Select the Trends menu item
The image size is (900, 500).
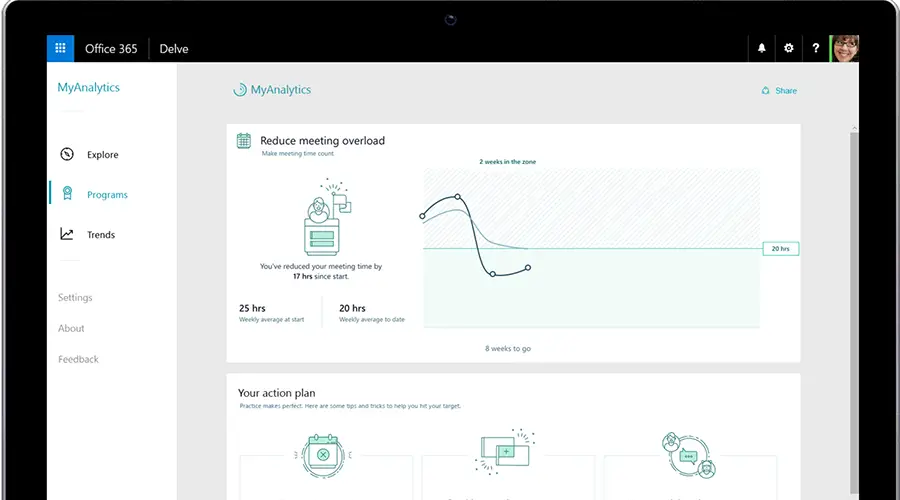coord(101,235)
